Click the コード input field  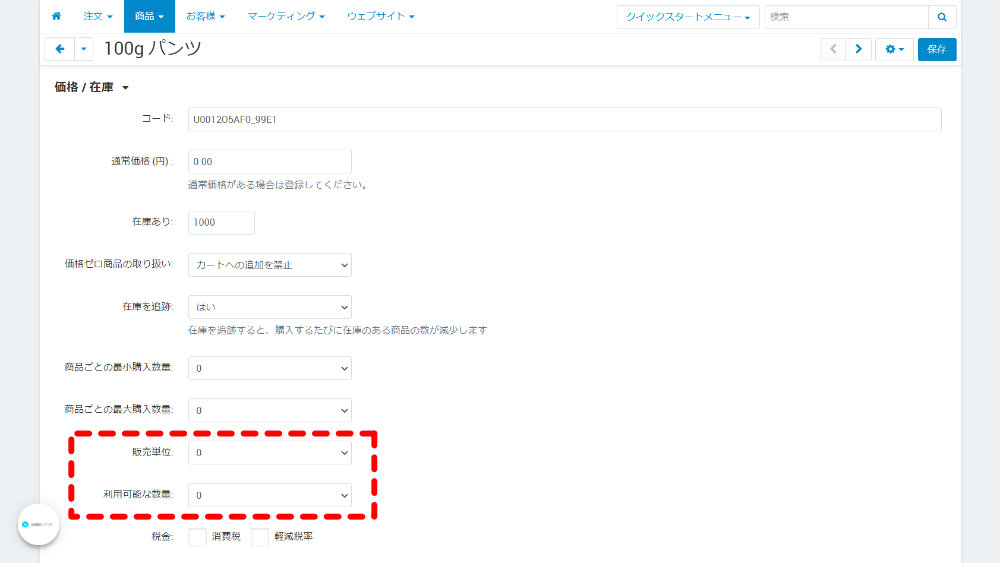click(564, 119)
